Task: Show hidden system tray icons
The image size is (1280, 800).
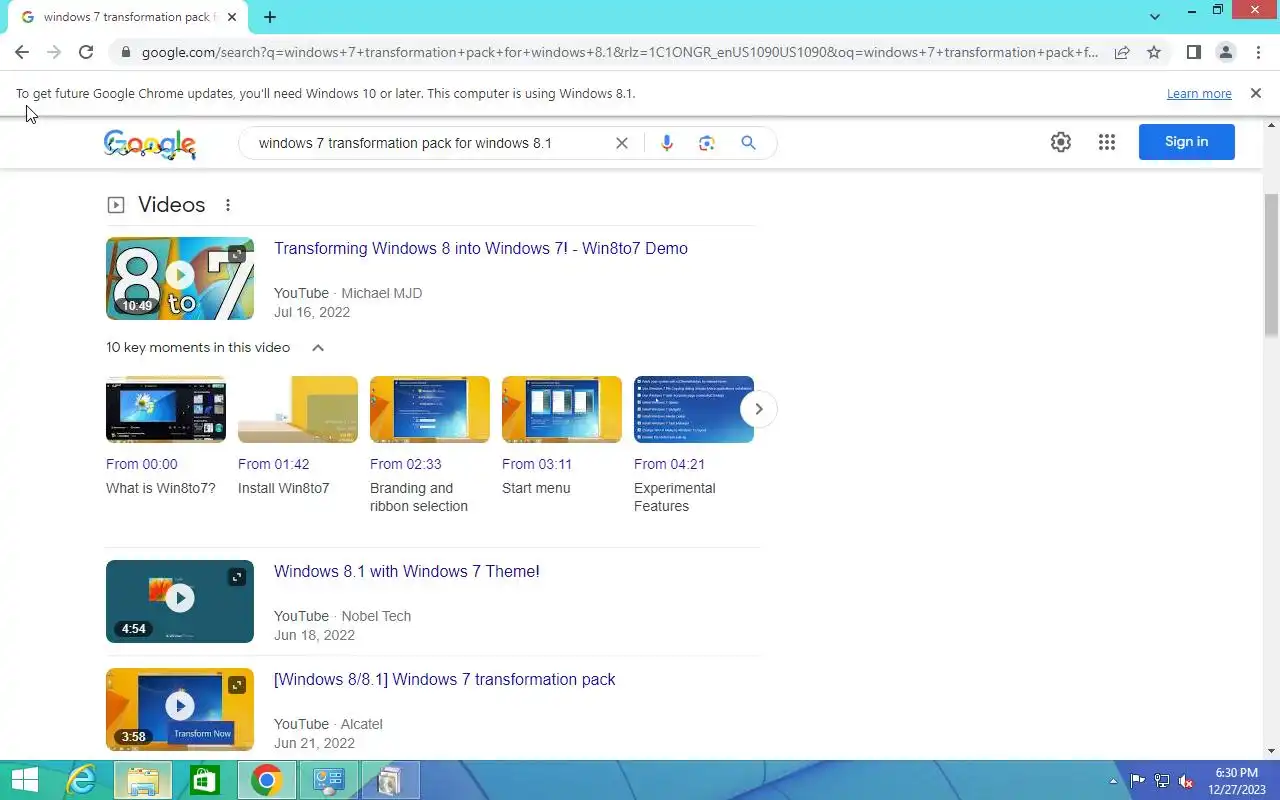Action: pyautogui.click(x=1113, y=781)
